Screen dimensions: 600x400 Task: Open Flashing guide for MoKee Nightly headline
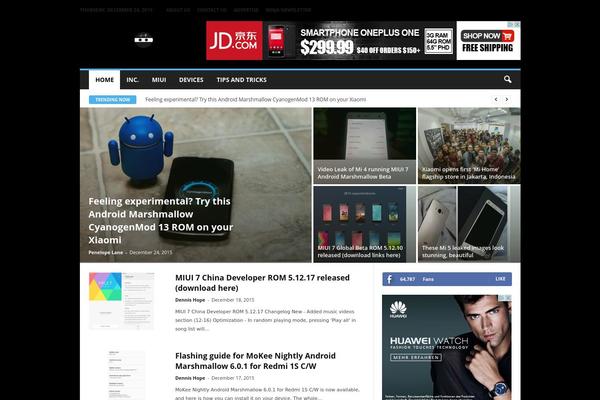255,361
